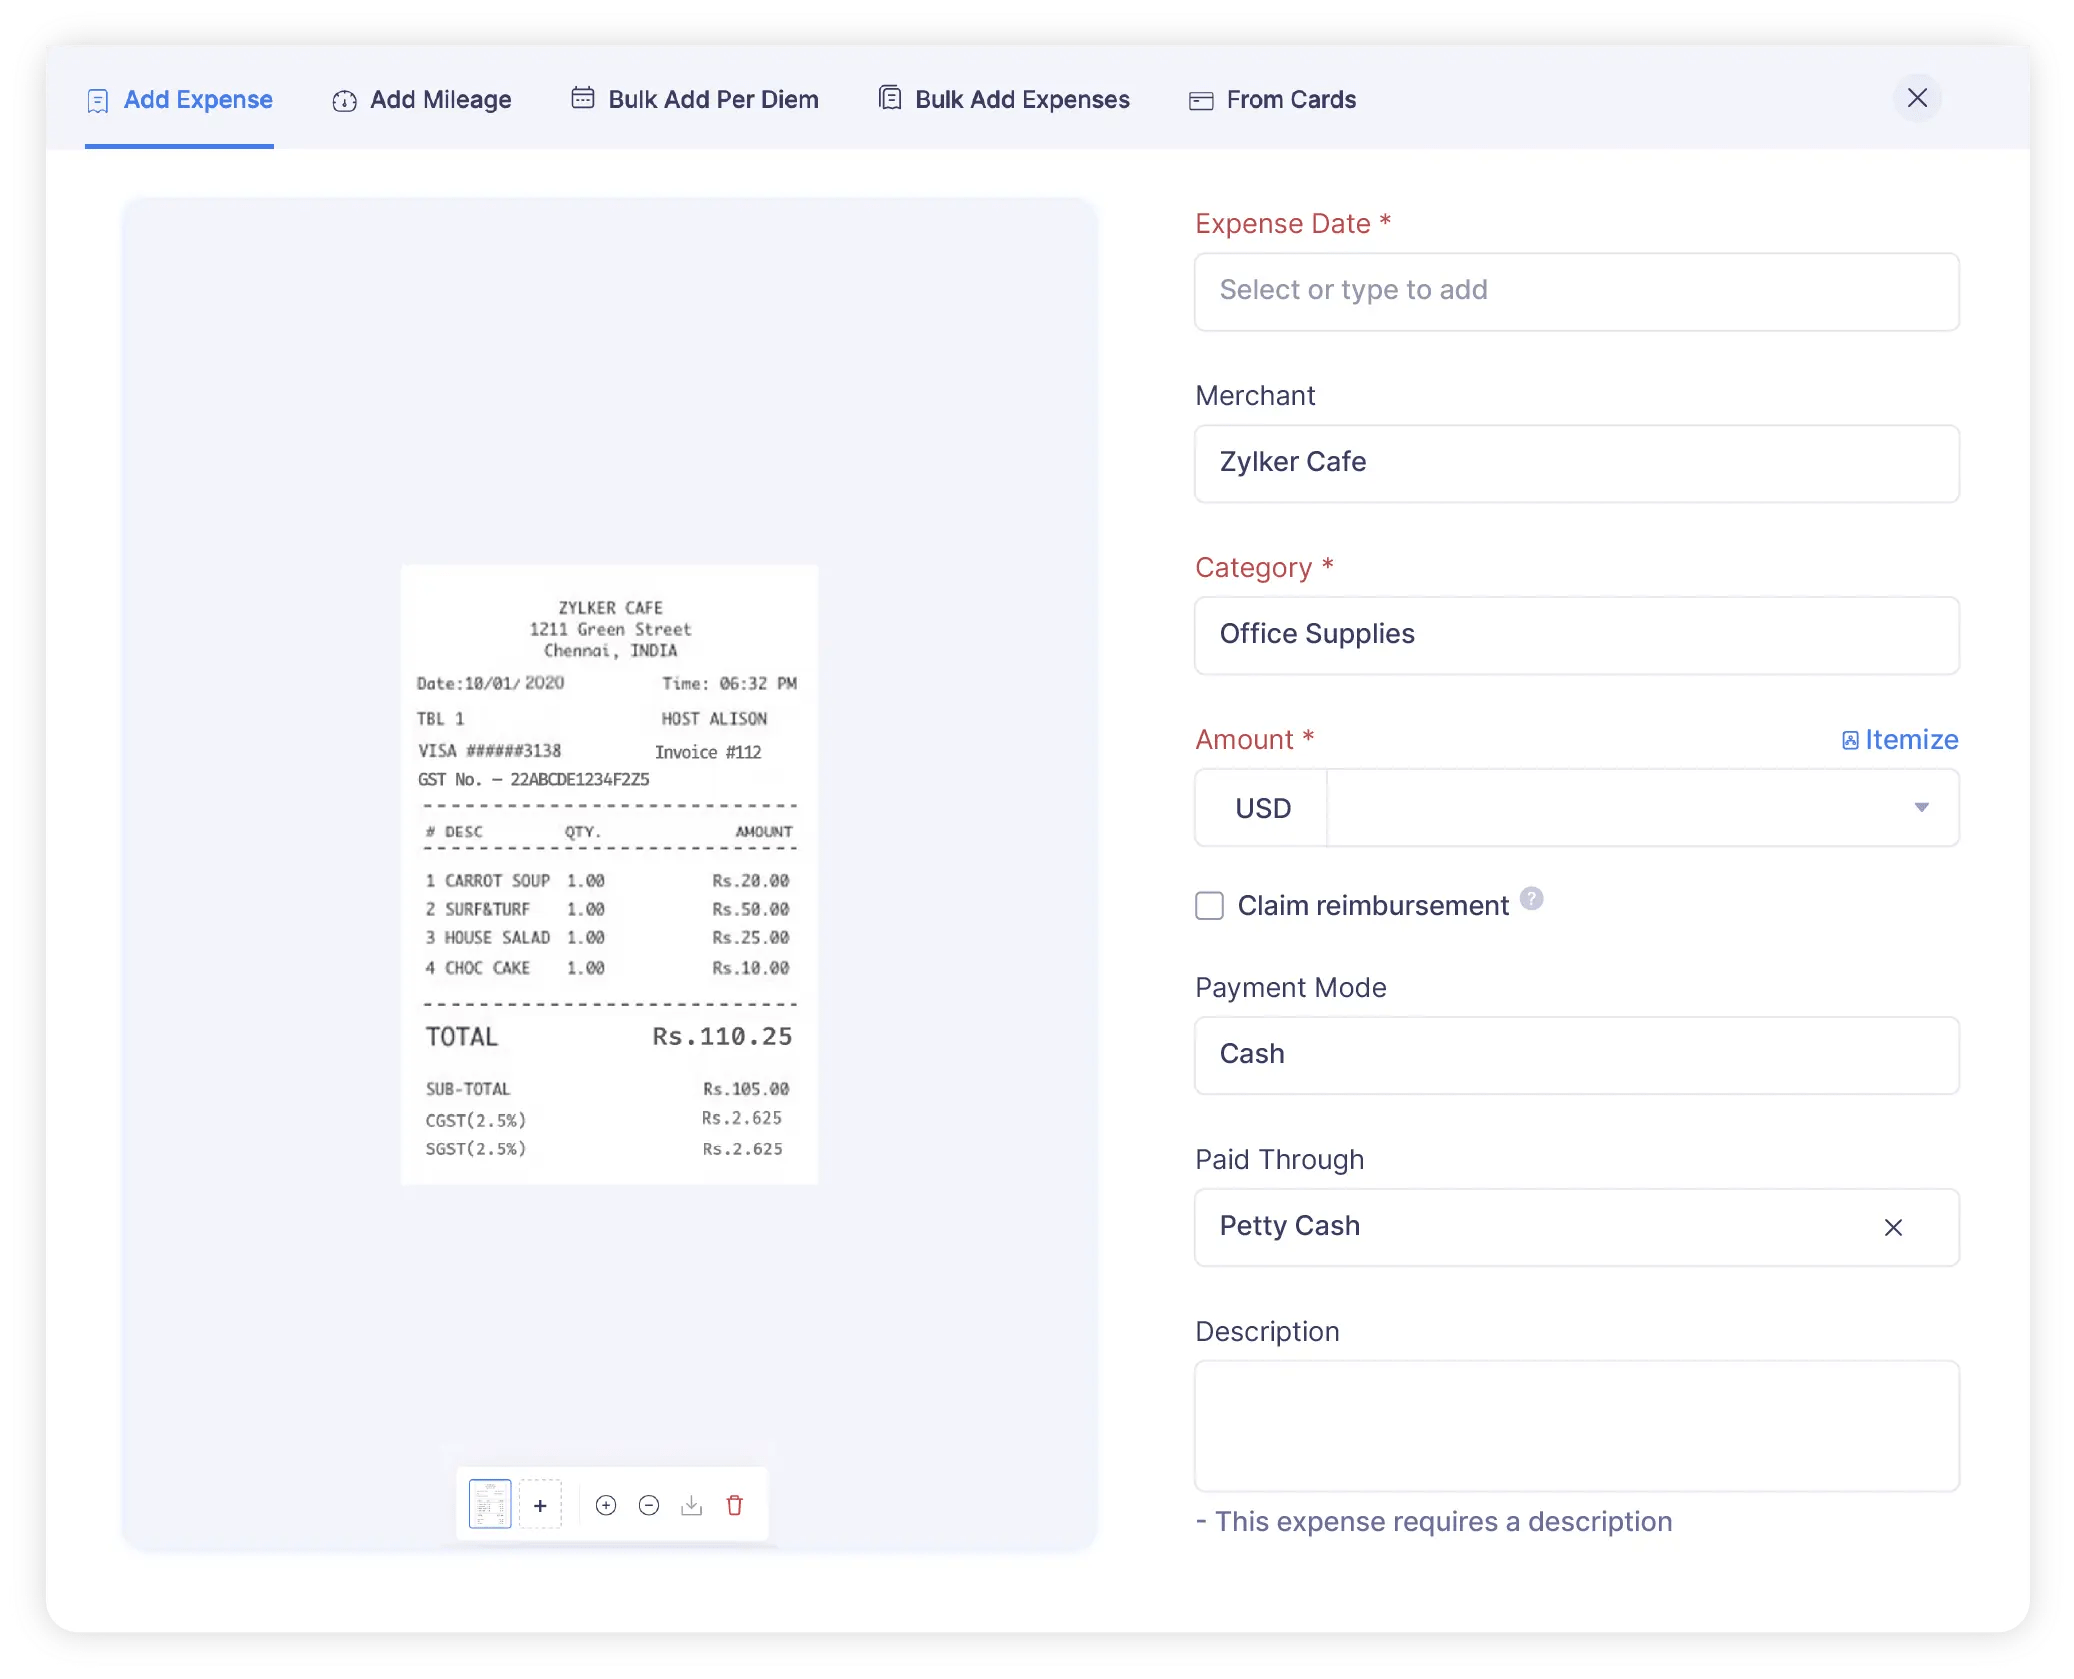Go to the From Cards tab
The height and width of the screenshot is (1679, 2074).
tap(1272, 100)
